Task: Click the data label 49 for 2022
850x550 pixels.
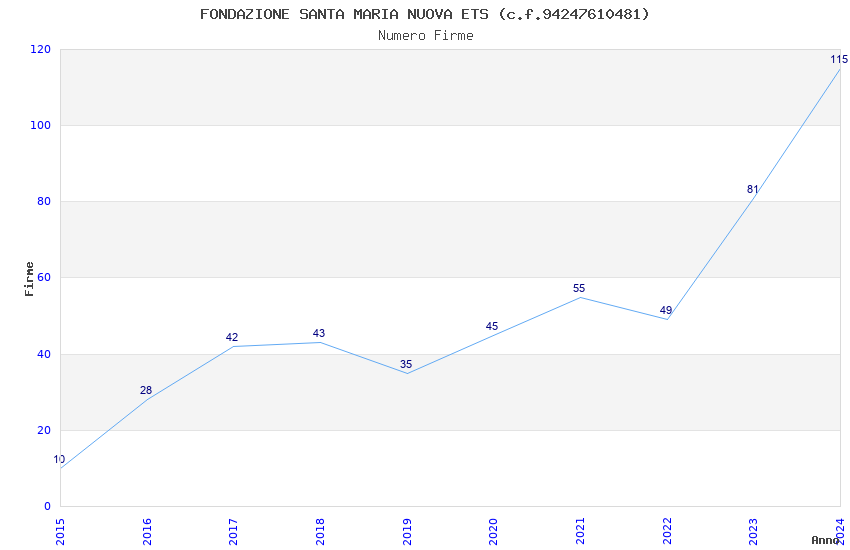Action: pos(666,310)
